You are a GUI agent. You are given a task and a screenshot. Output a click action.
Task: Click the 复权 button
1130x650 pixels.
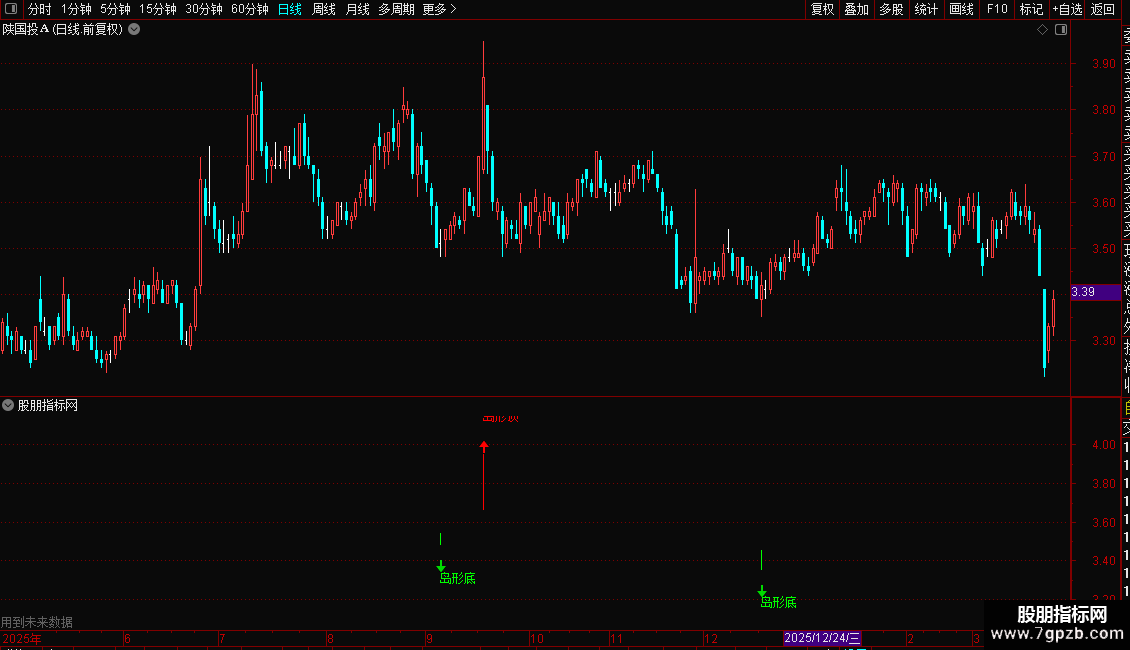pyautogui.click(x=822, y=9)
